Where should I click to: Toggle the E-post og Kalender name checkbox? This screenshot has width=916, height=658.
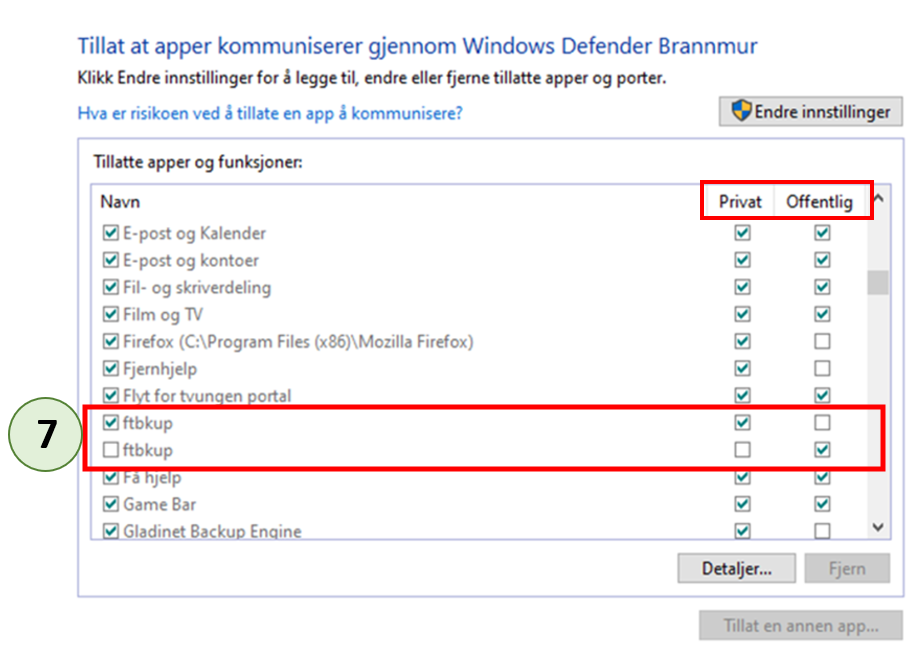point(111,234)
